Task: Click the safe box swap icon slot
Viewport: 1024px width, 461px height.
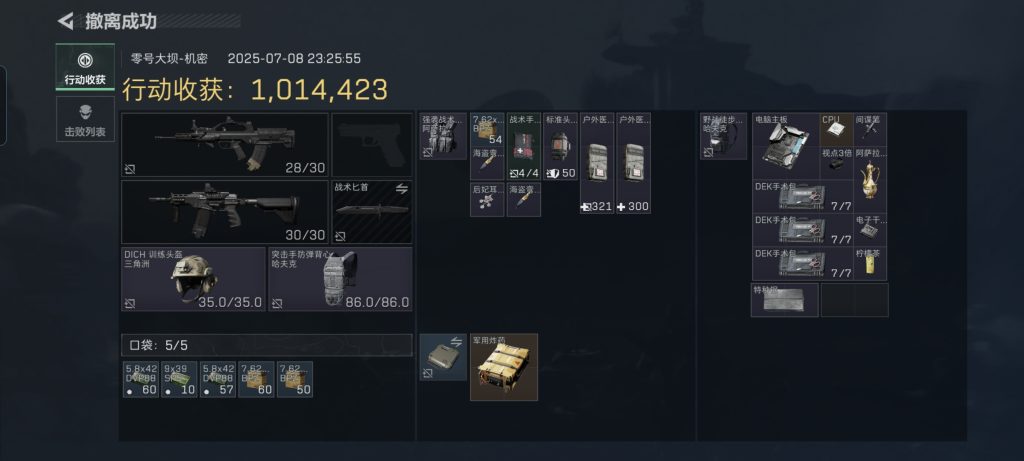Action: (443, 357)
